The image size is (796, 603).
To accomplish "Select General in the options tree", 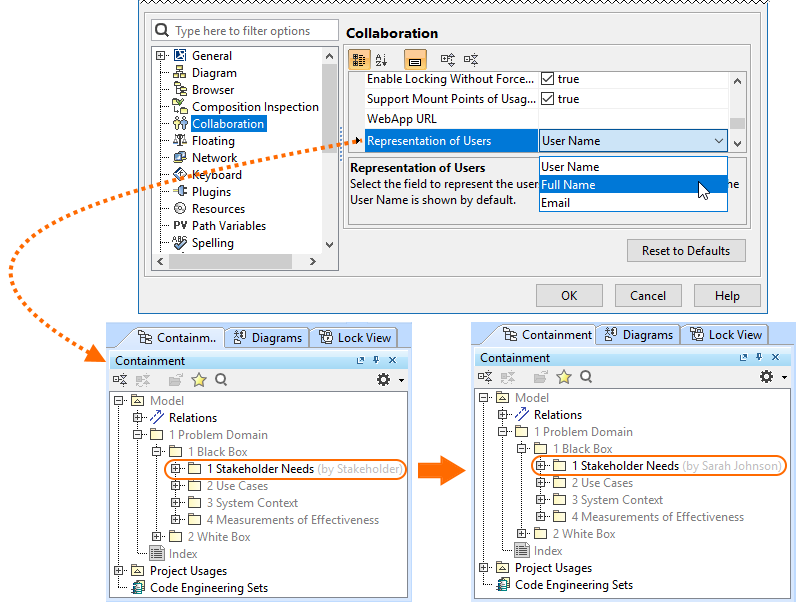I will point(211,56).
